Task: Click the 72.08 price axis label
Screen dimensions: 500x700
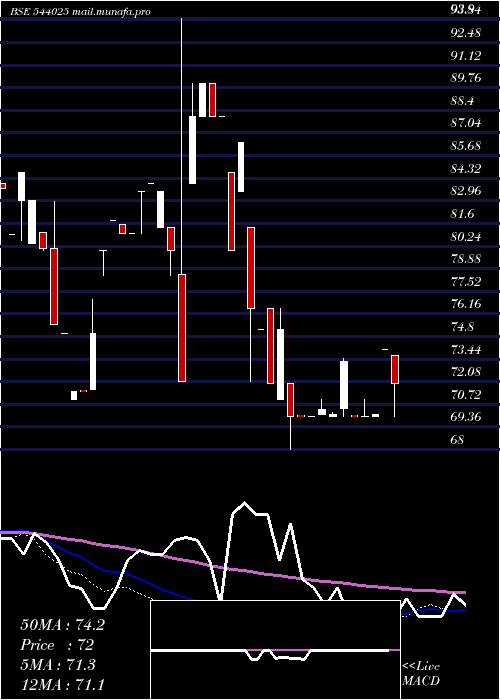Action: 466,371
